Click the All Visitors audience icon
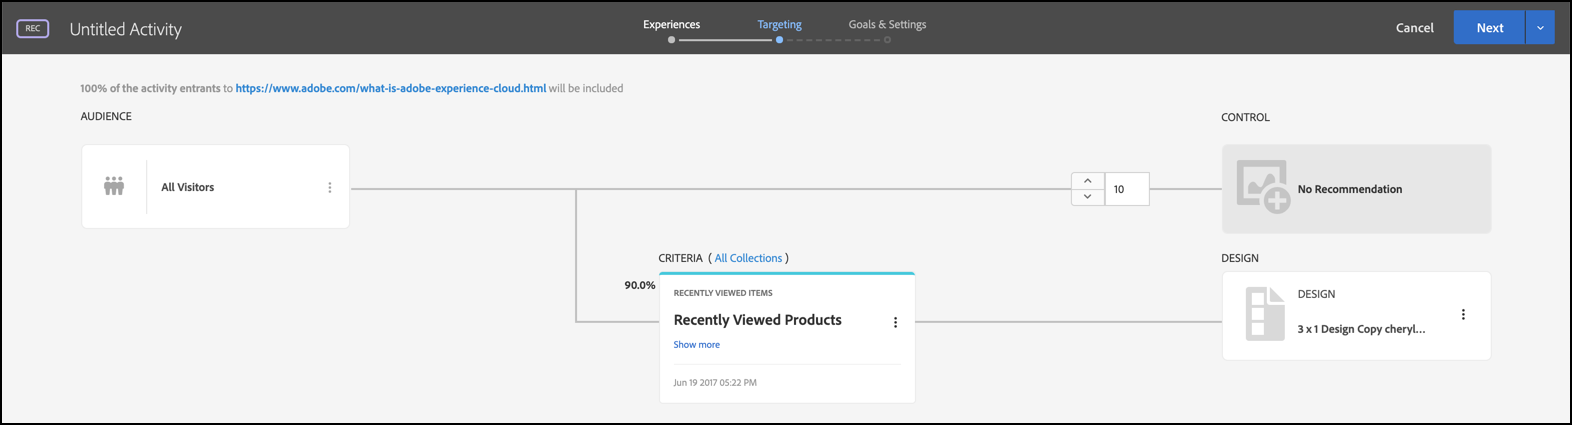1572x425 pixels. [114, 186]
